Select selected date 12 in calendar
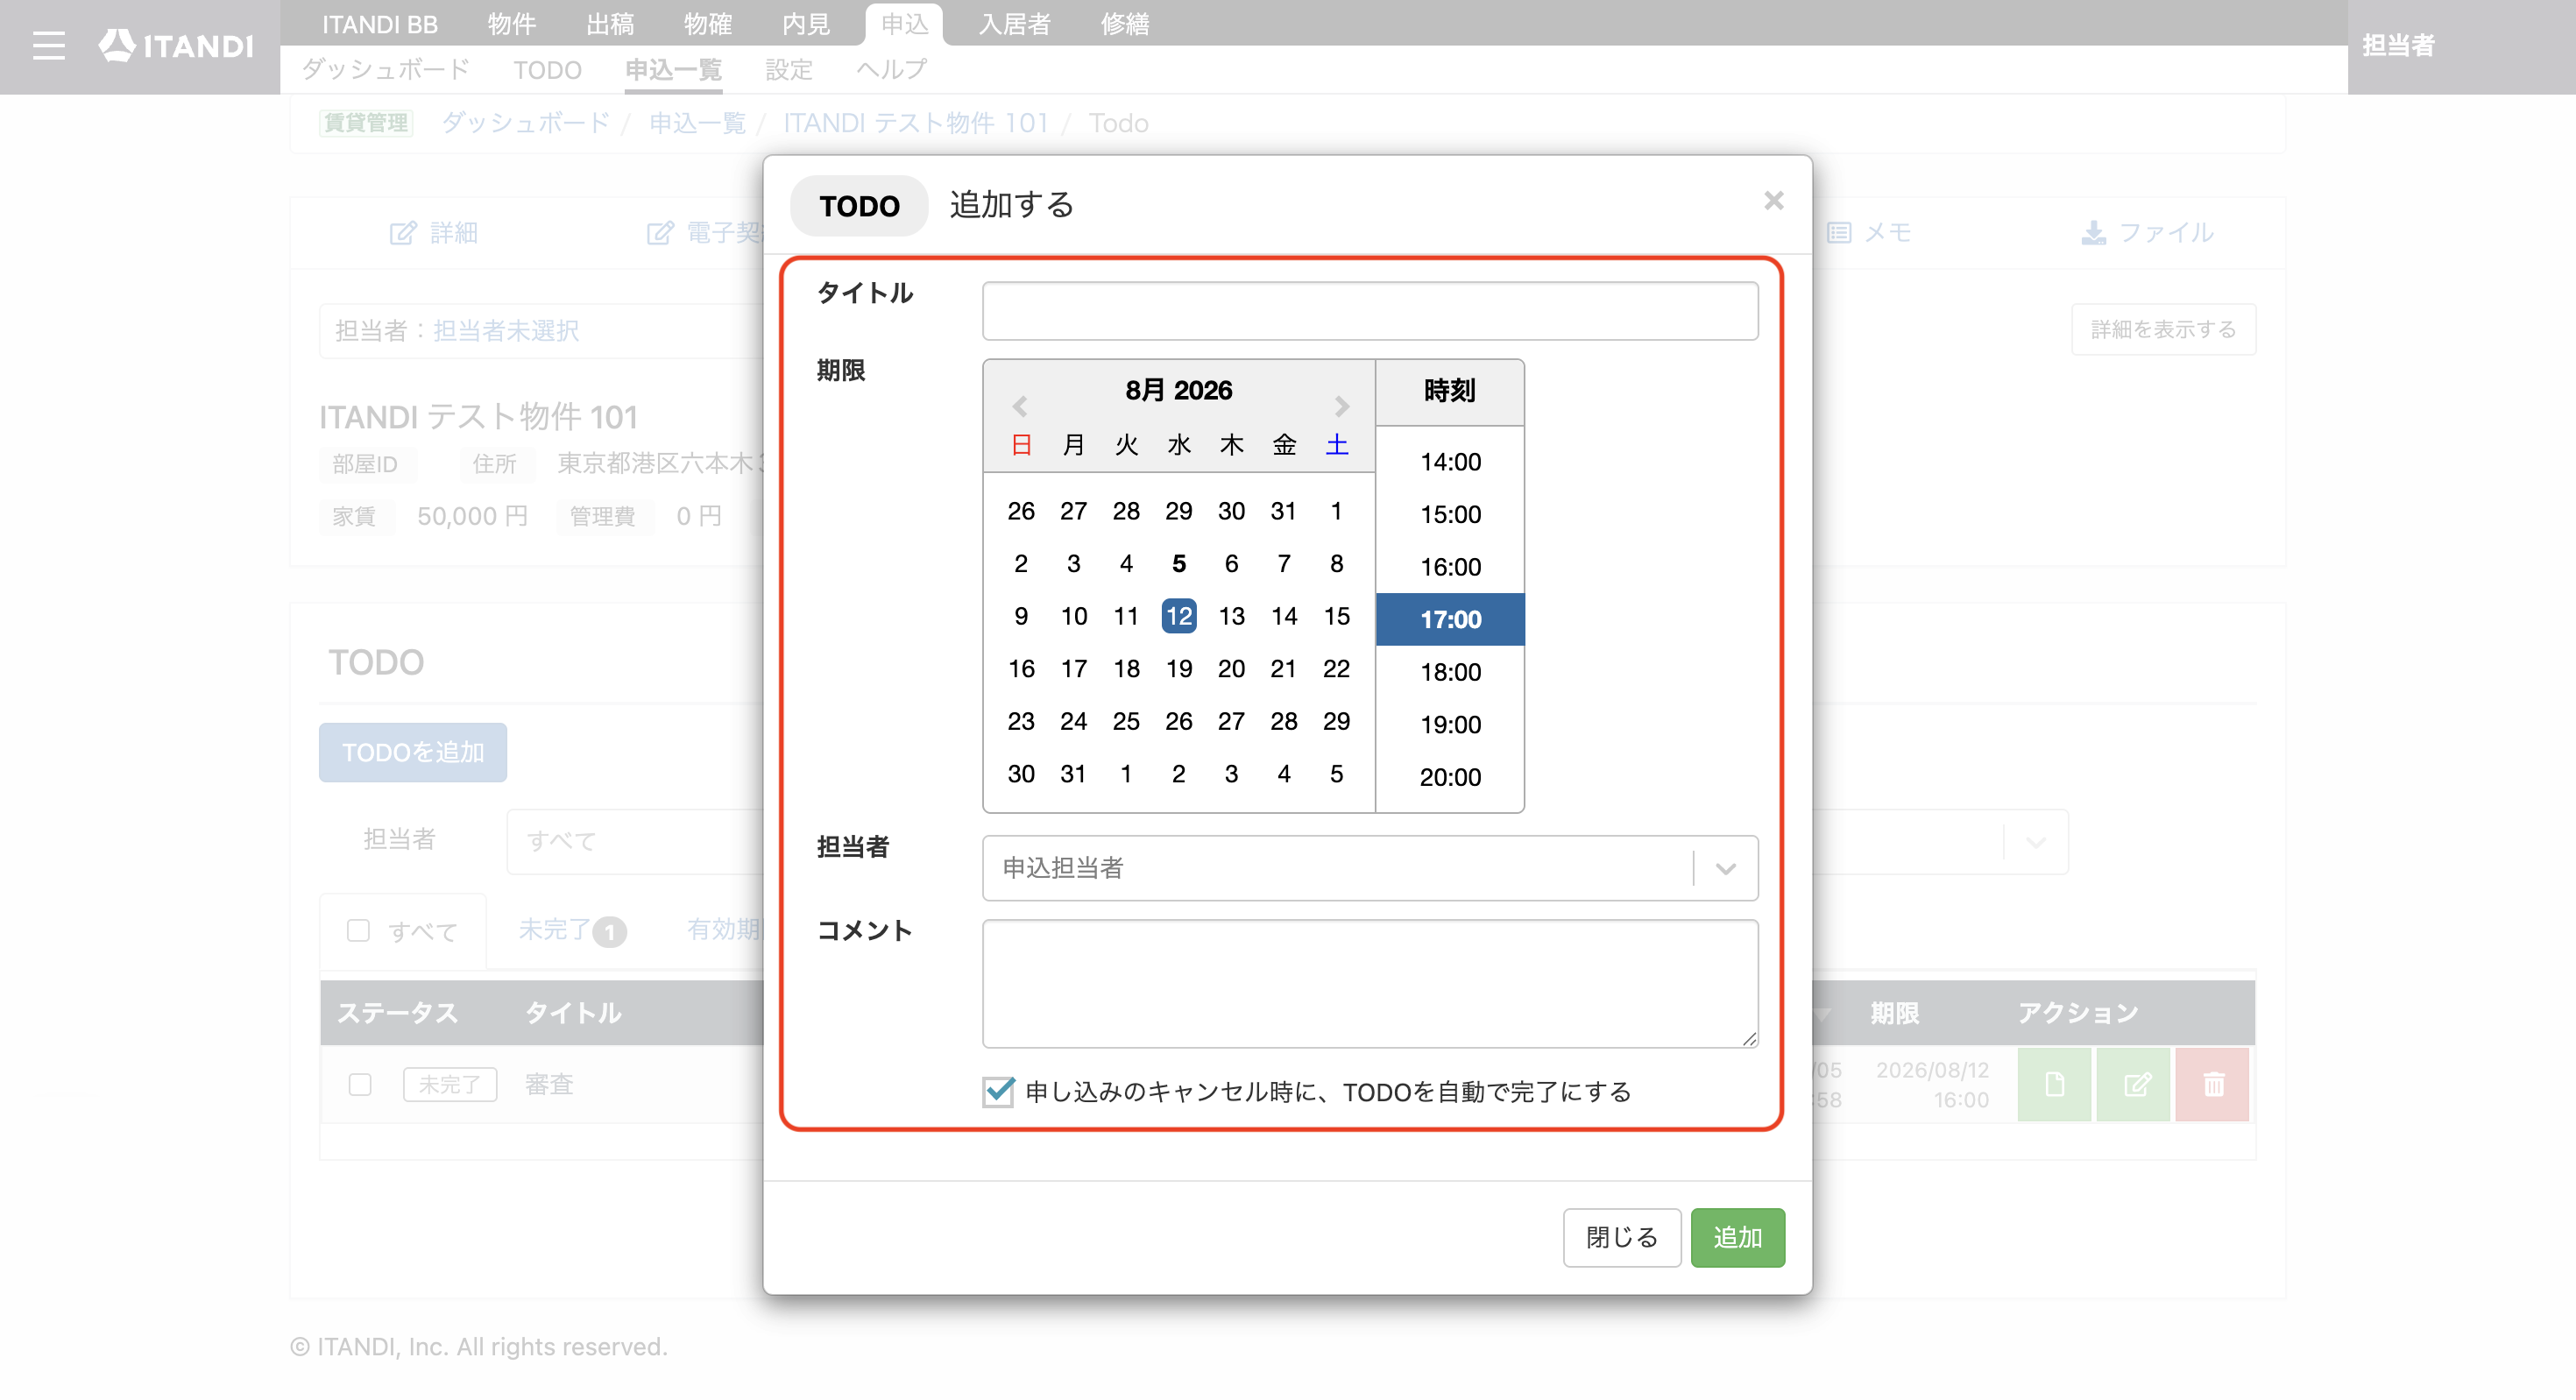Image resolution: width=2576 pixels, height=1400 pixels. 1178,616
